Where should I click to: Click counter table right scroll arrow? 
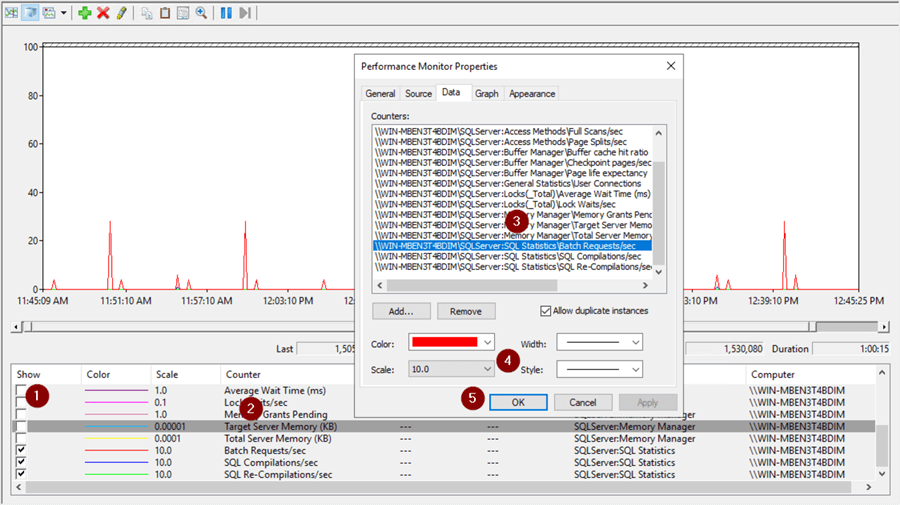click(x=868, y=487)
